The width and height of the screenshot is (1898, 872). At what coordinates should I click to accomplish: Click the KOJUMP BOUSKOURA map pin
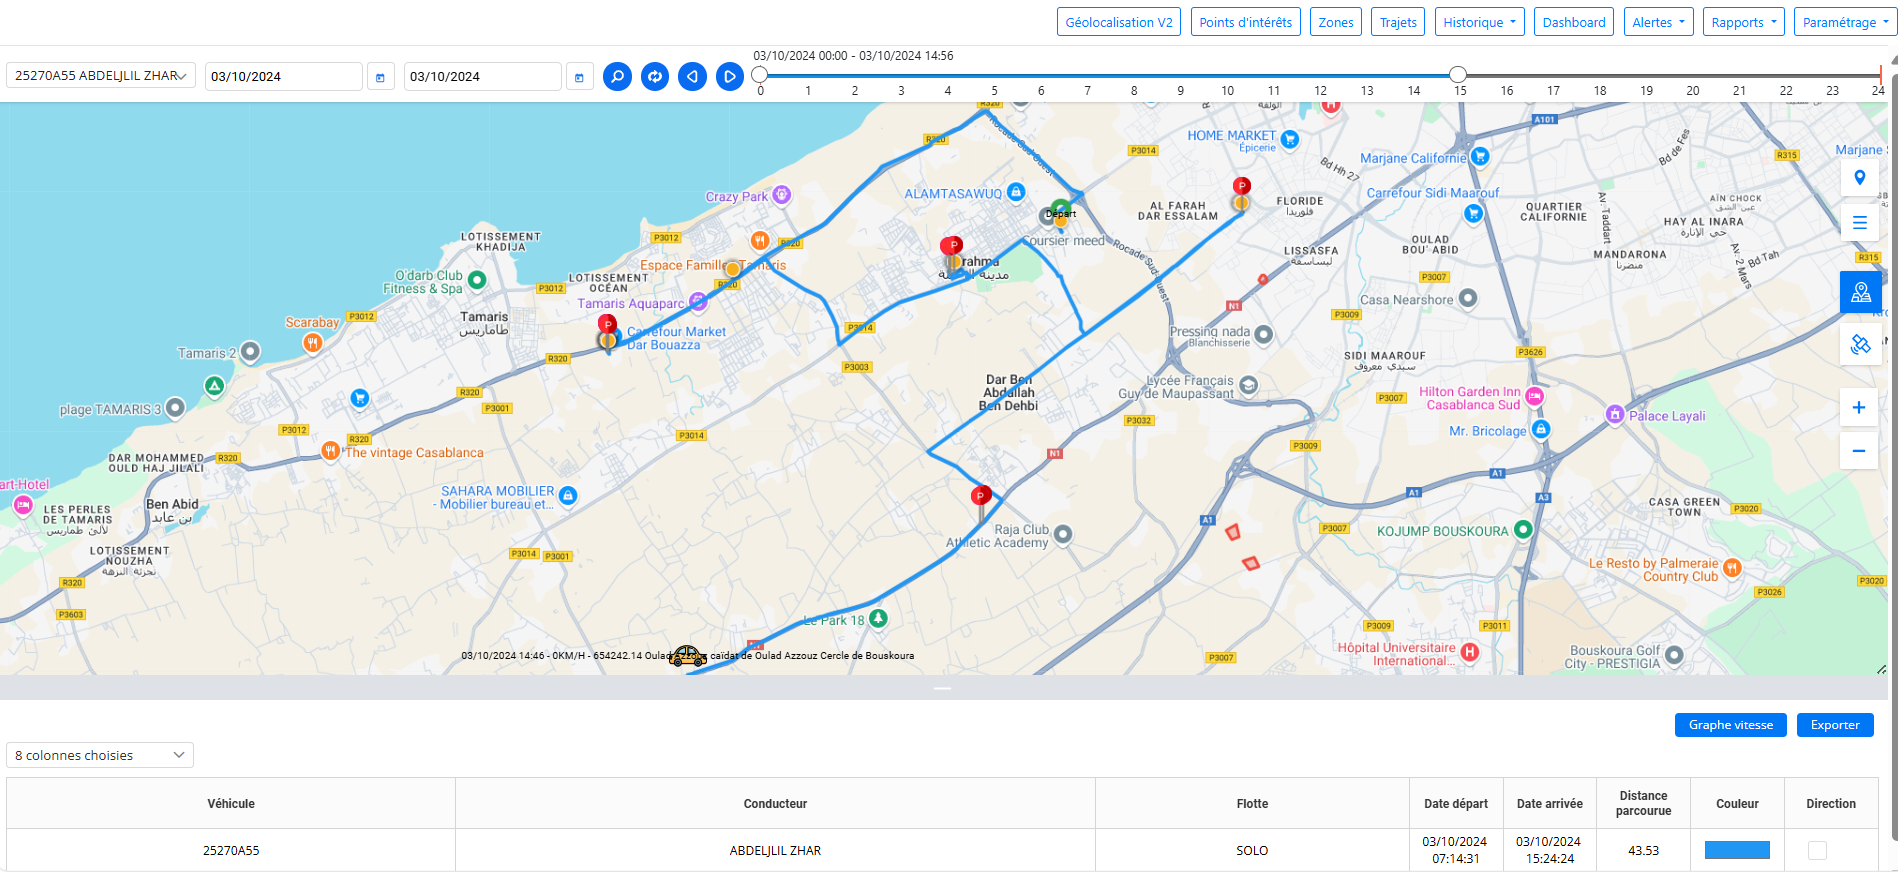pyautogui.click(x=1523, y=530)
